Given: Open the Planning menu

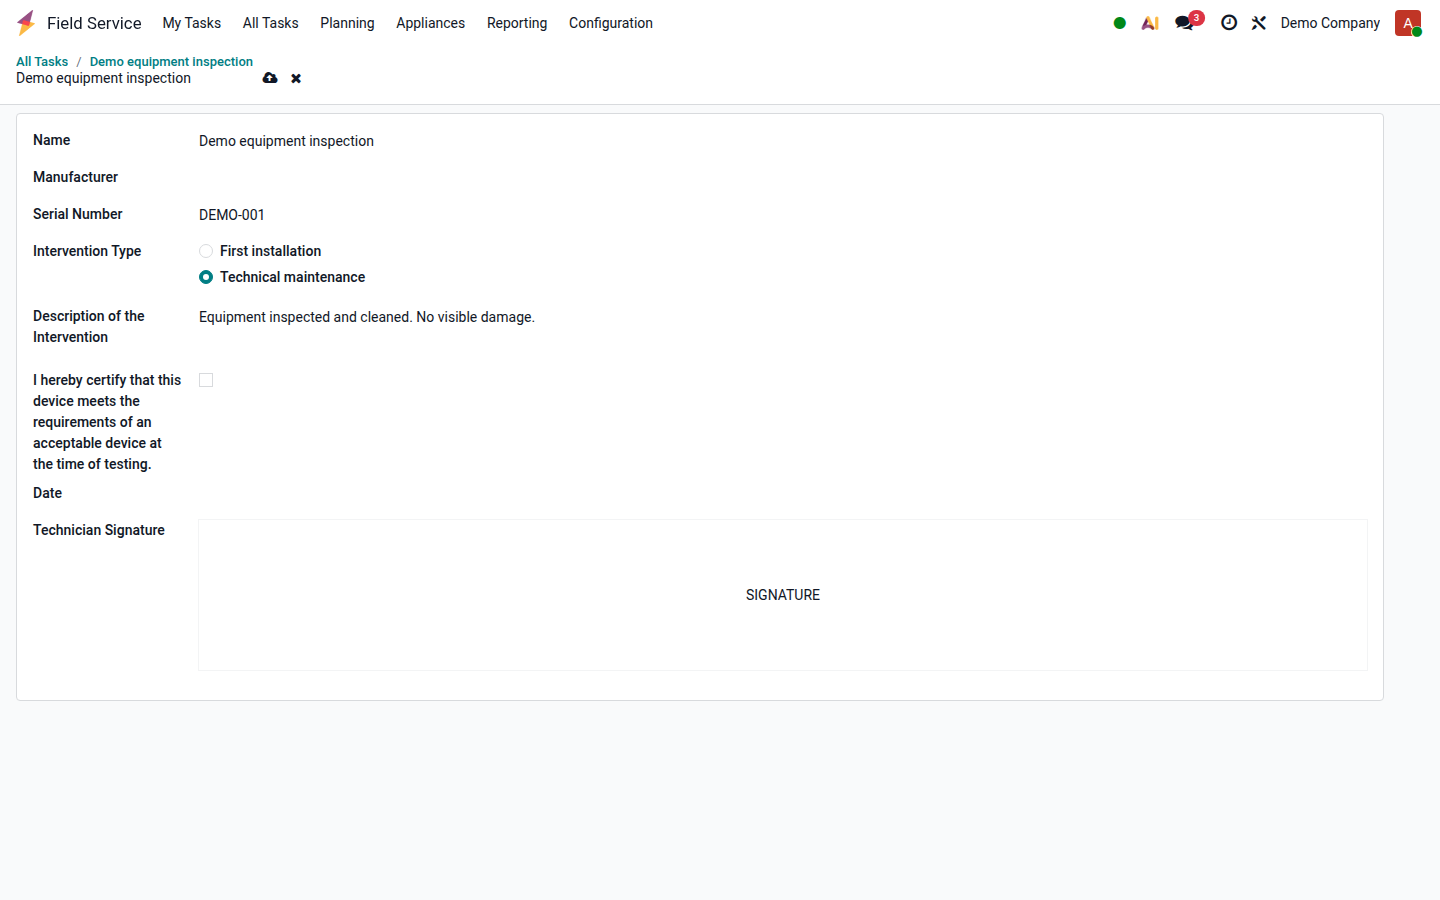Looking at the screenshot, I should [x=347, y=23].
